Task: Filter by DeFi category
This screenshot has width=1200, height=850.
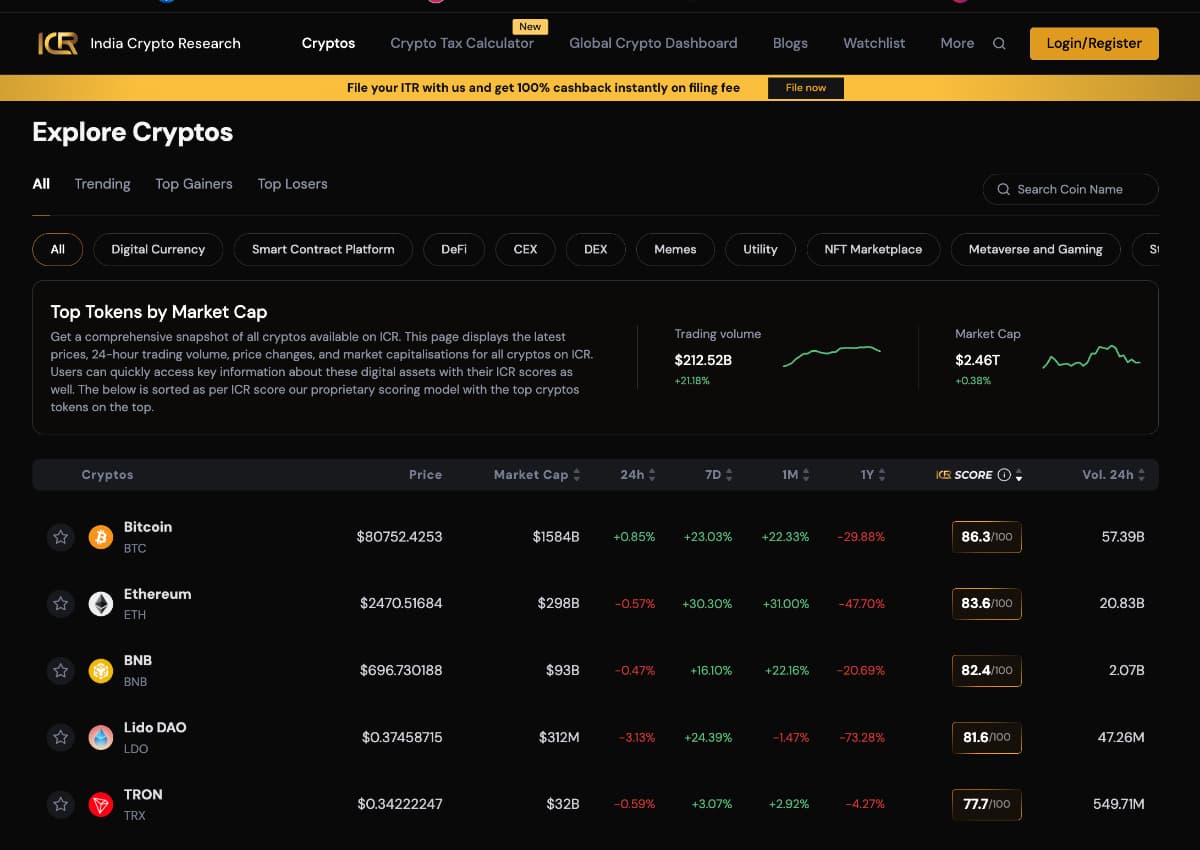Action: pos(454,249)
